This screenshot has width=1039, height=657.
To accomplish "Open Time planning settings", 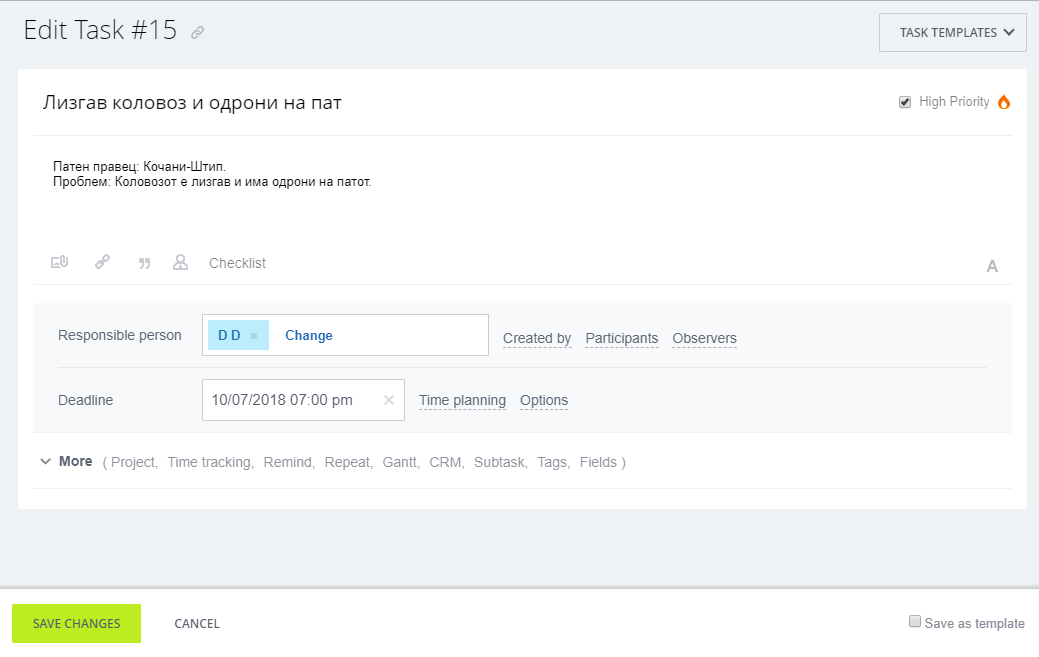I will tap(462, 400).
